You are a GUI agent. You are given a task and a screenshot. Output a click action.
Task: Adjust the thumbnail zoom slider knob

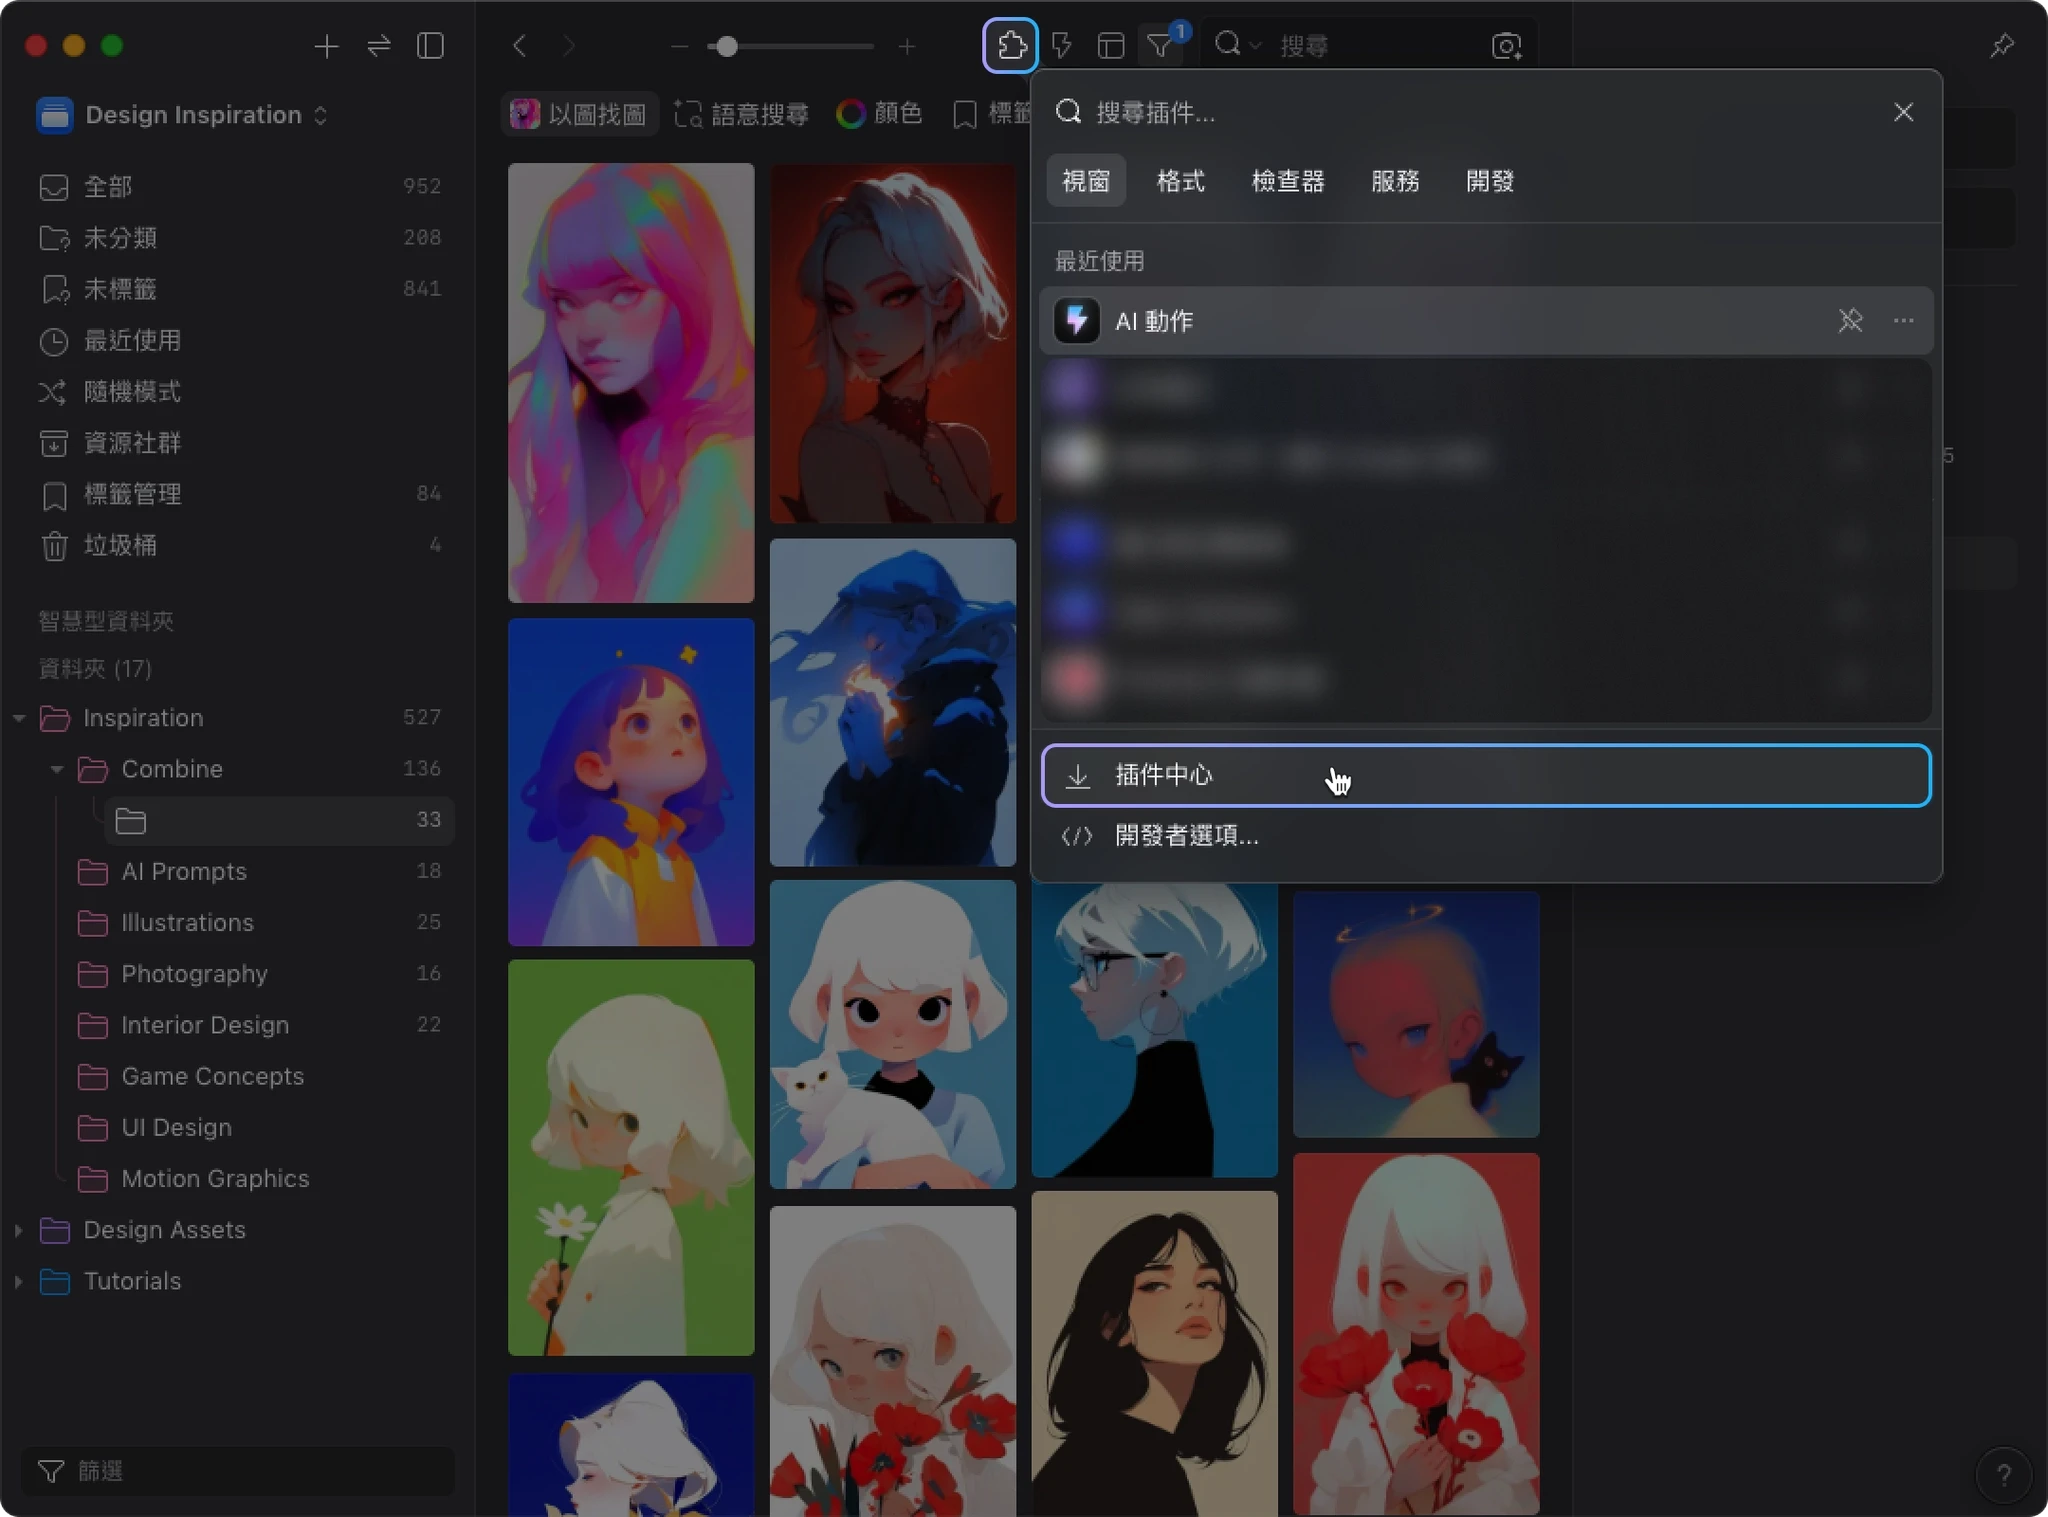click(x=727, y=46)
